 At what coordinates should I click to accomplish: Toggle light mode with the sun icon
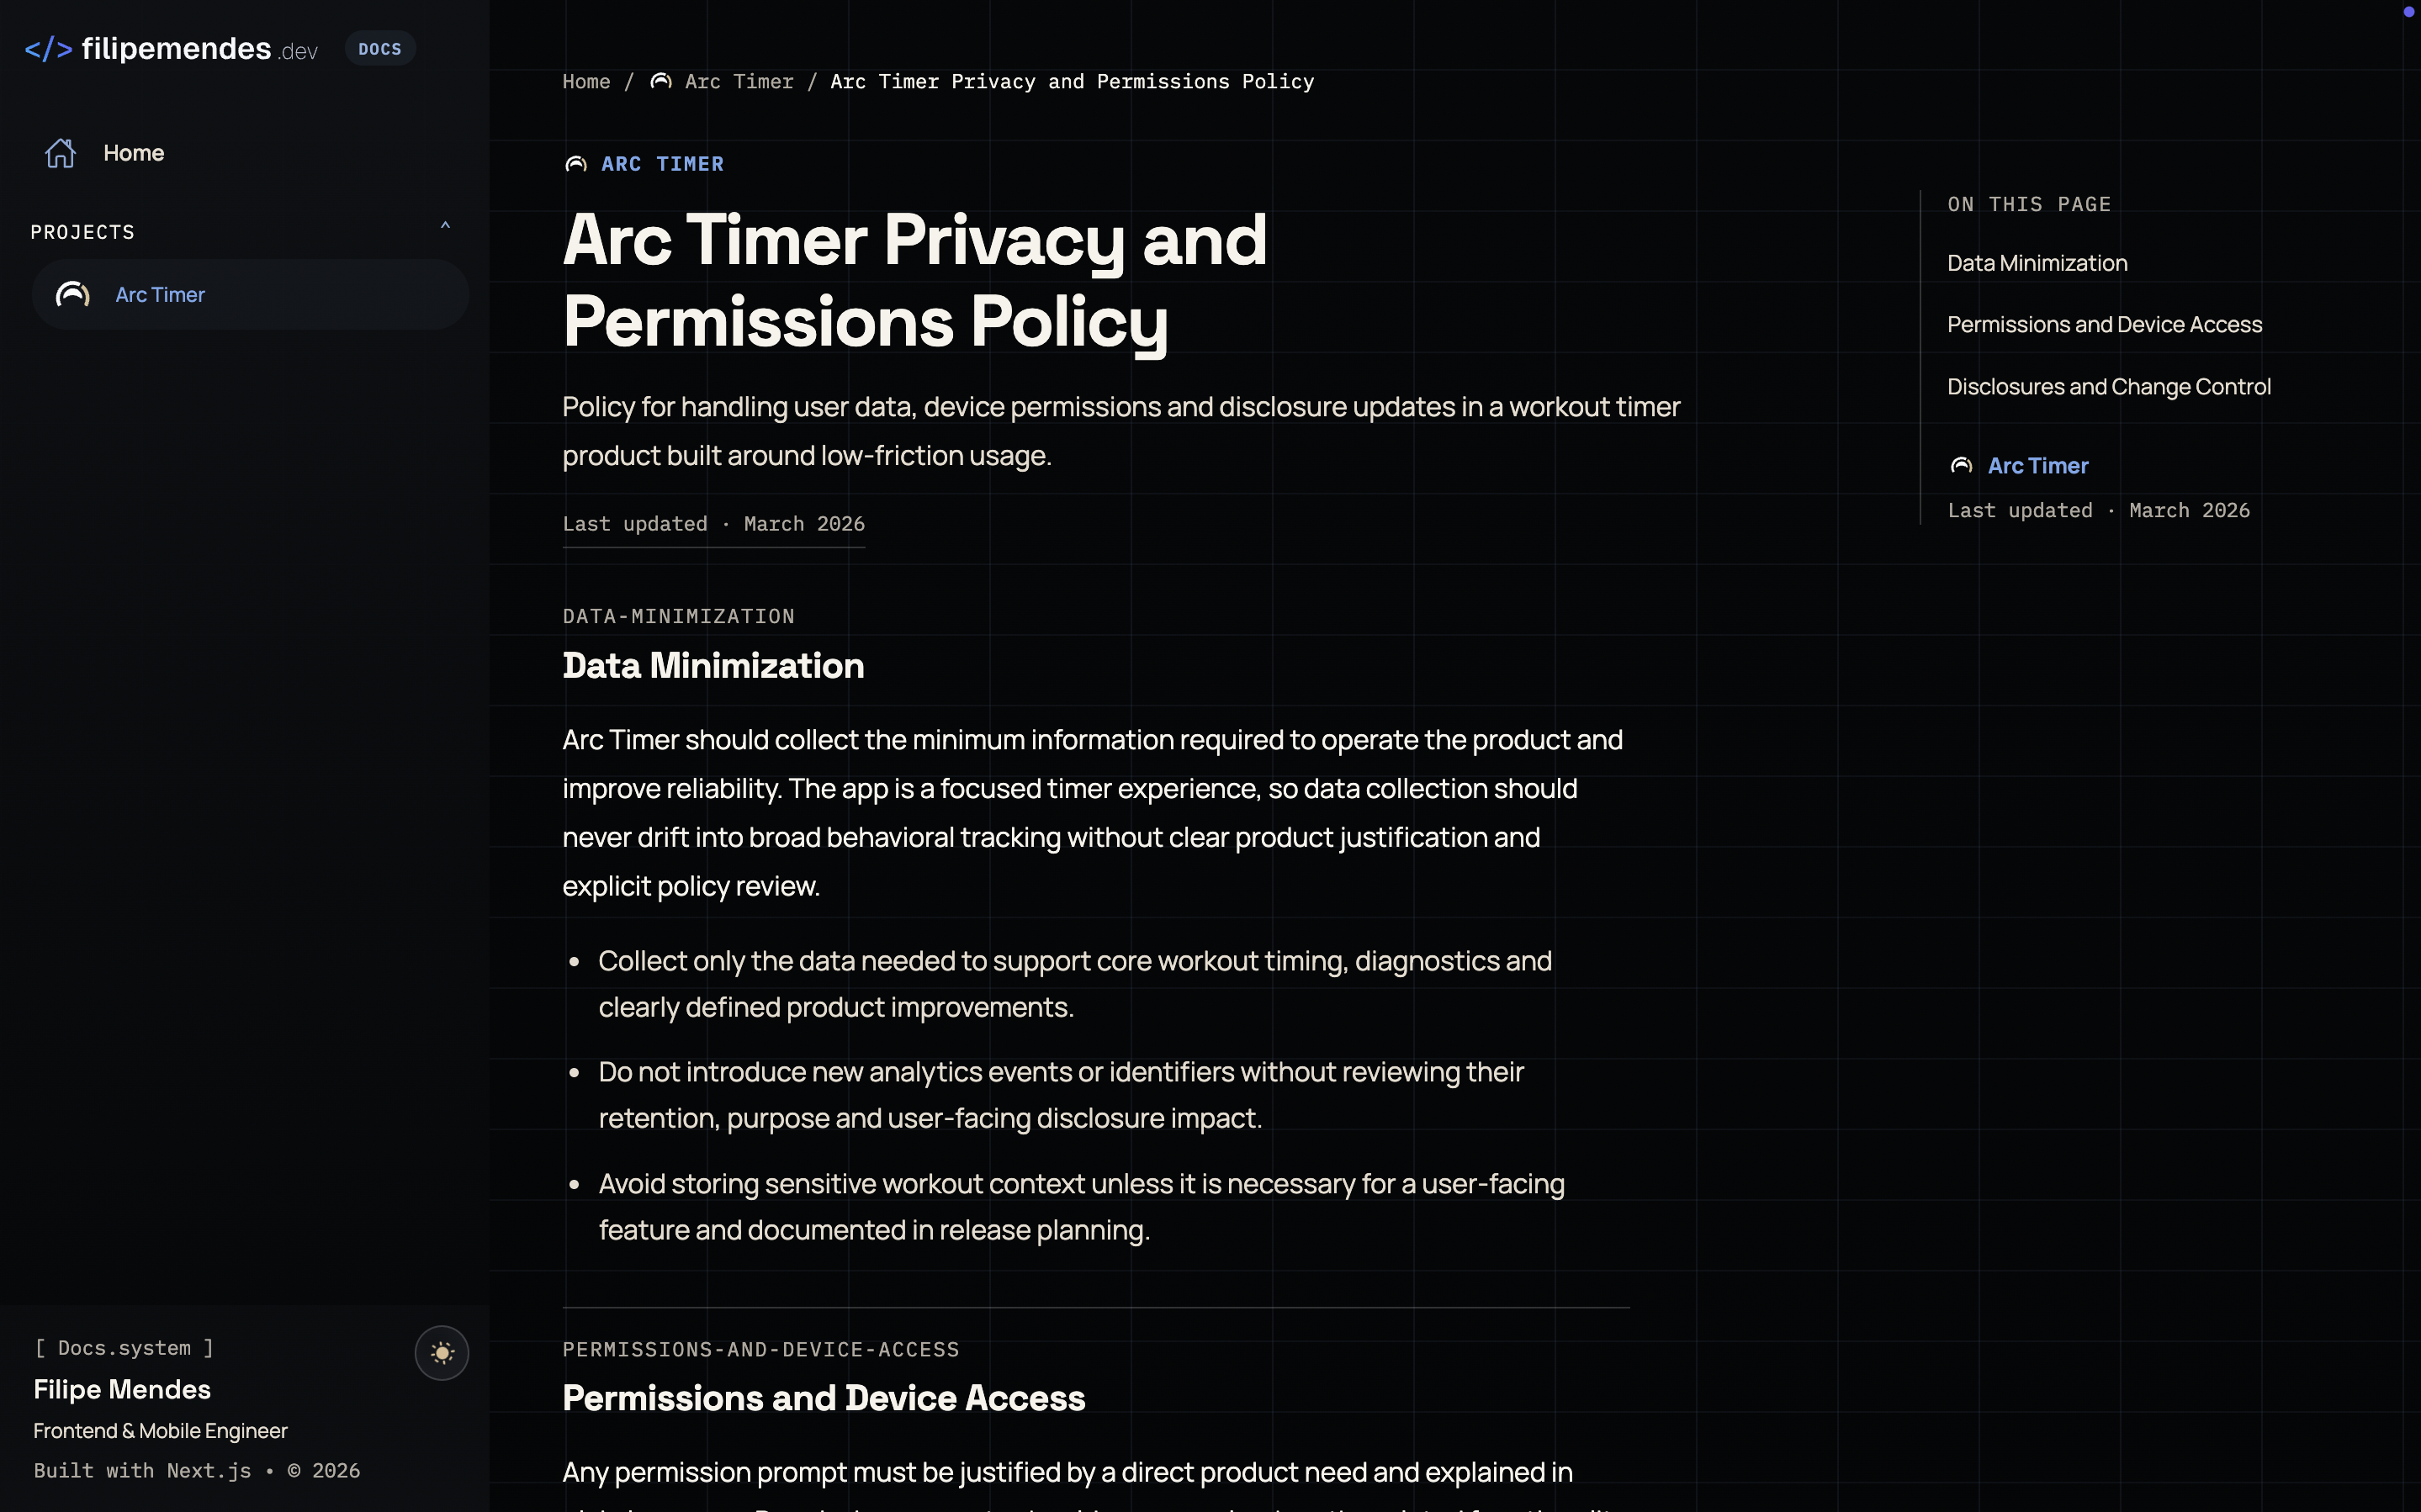pos(442,1352)
